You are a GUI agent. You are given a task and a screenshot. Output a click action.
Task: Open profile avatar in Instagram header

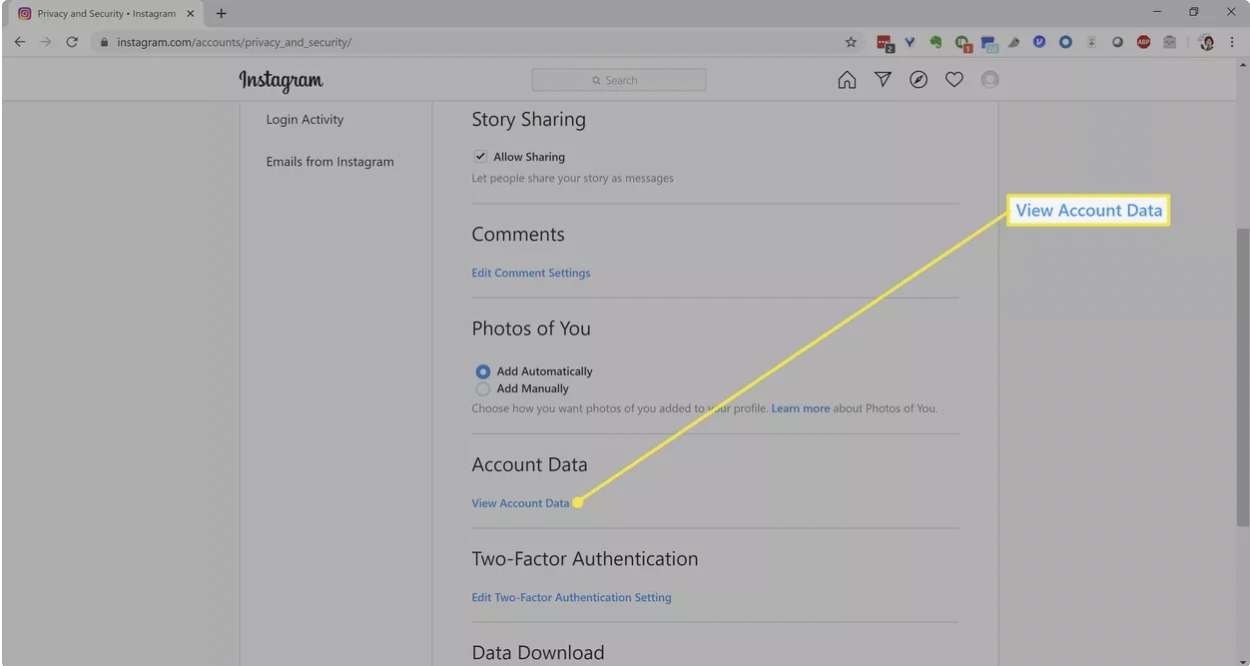point(990,80)
